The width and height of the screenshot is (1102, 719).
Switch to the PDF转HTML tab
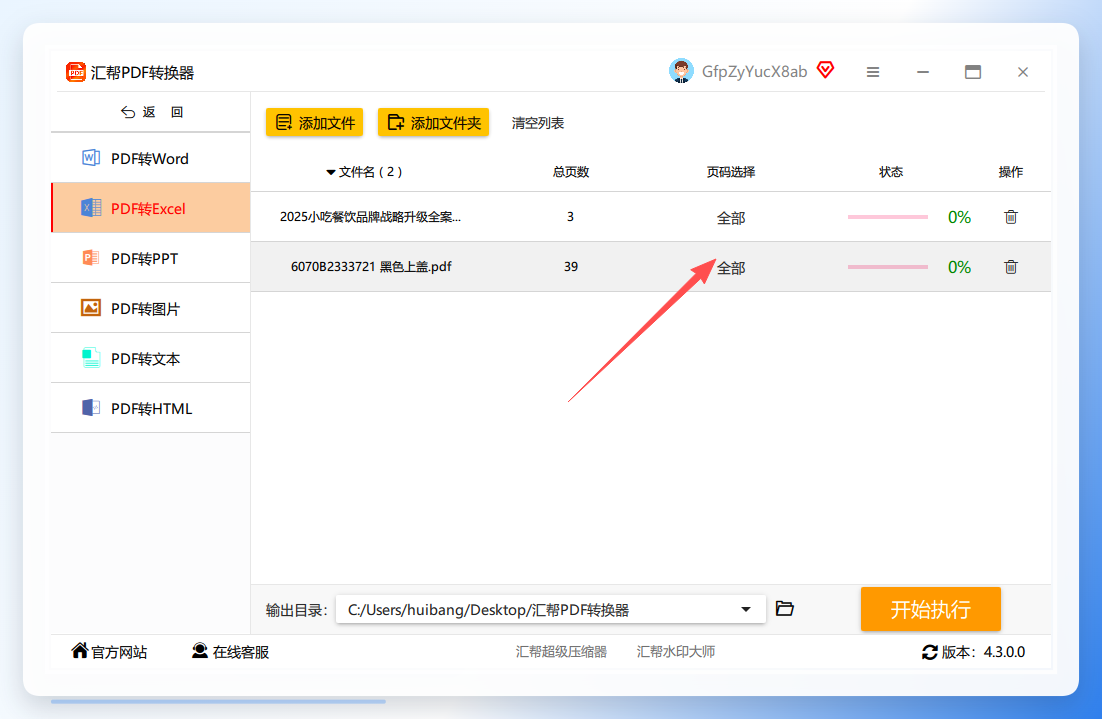[x=150, y=408]
